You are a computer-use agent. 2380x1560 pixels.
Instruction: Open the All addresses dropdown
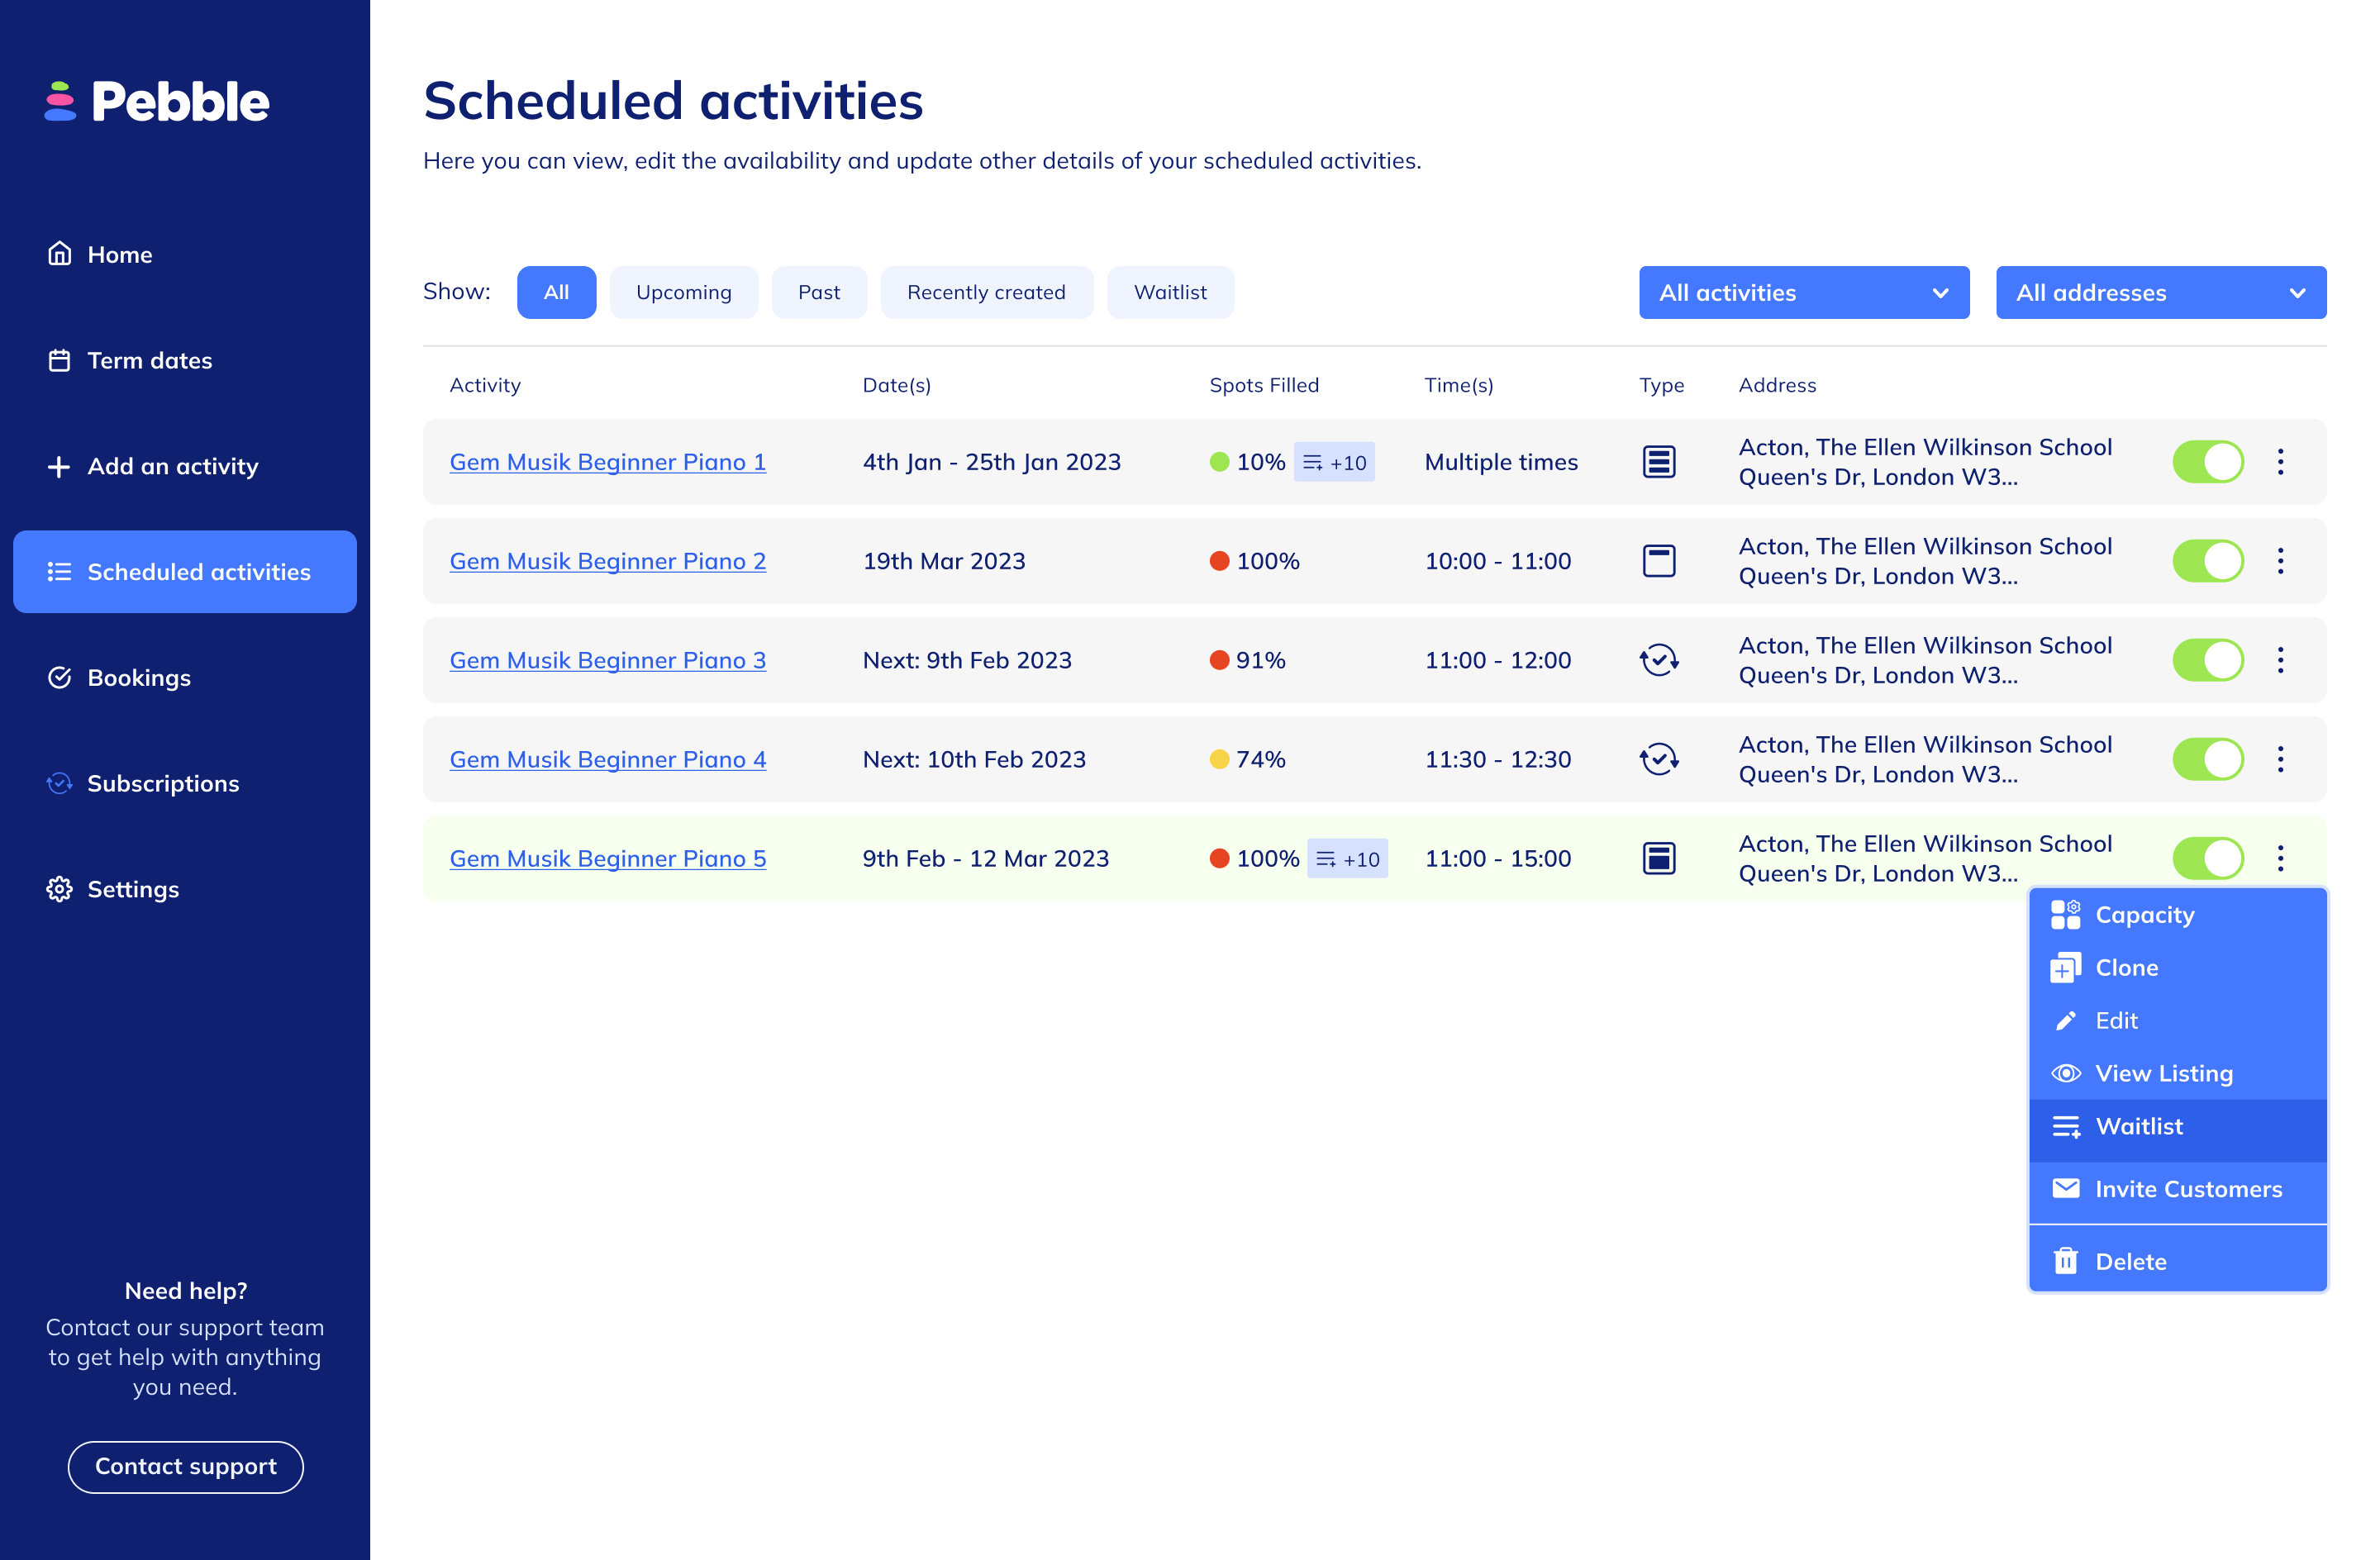tap(2160, 293)
